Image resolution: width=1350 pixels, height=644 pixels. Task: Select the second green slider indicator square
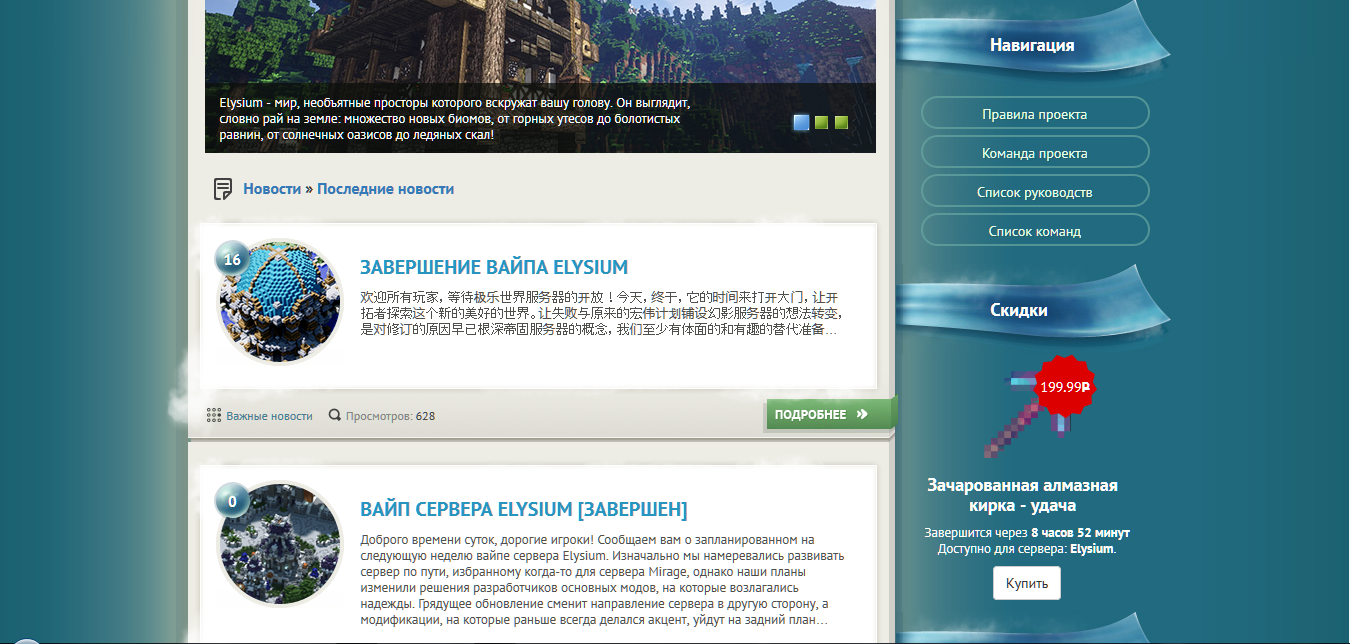(x=821, y=122)
